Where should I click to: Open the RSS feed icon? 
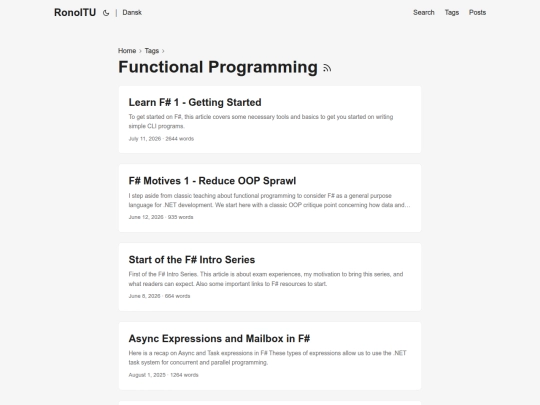(327, 68)
